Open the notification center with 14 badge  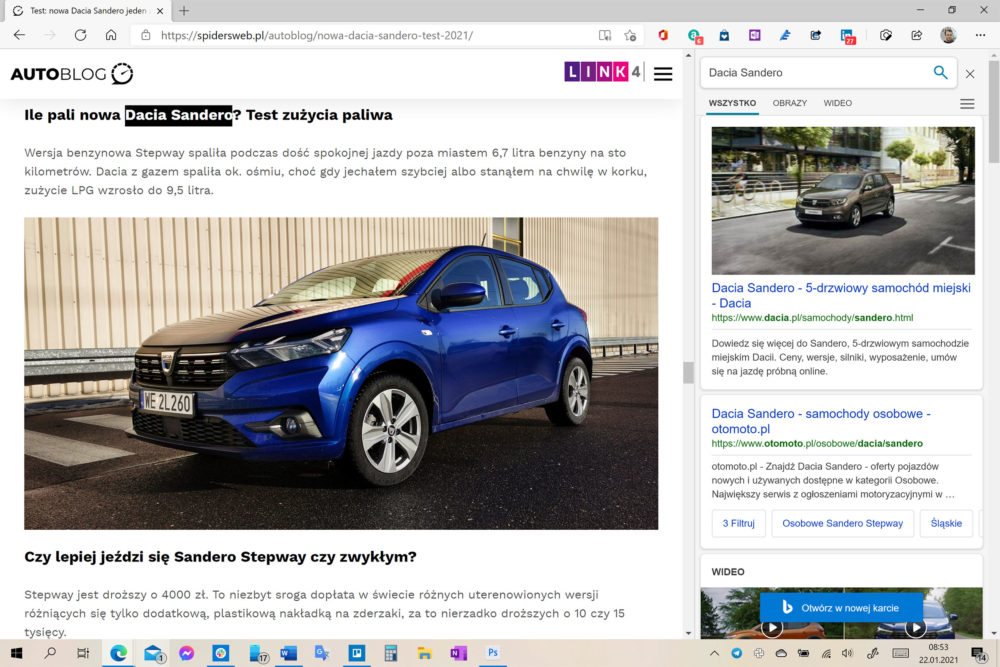(979, 654)
